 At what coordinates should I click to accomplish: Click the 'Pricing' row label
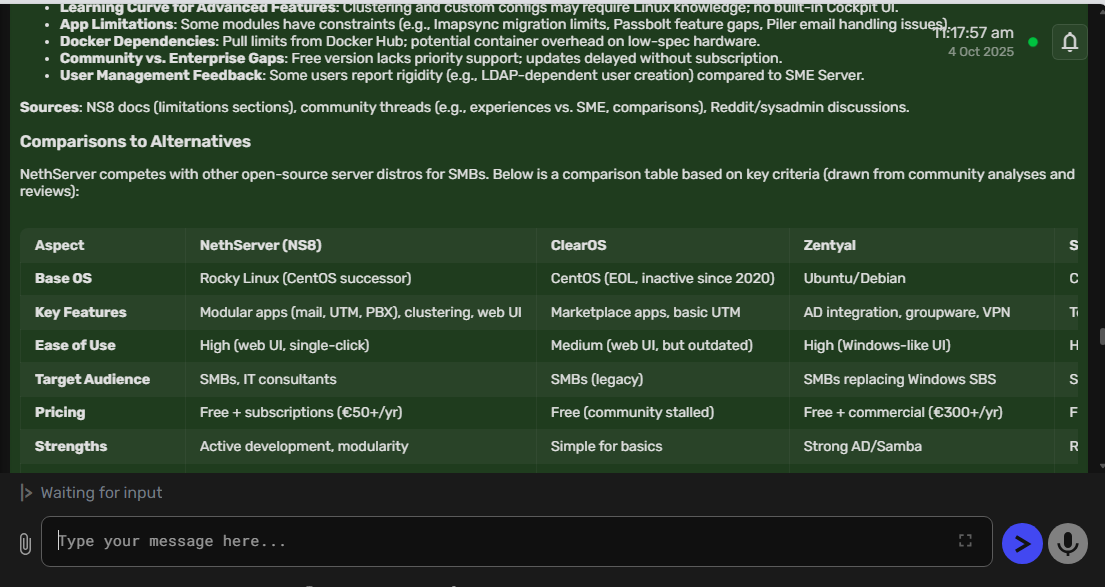coord(60,412)
